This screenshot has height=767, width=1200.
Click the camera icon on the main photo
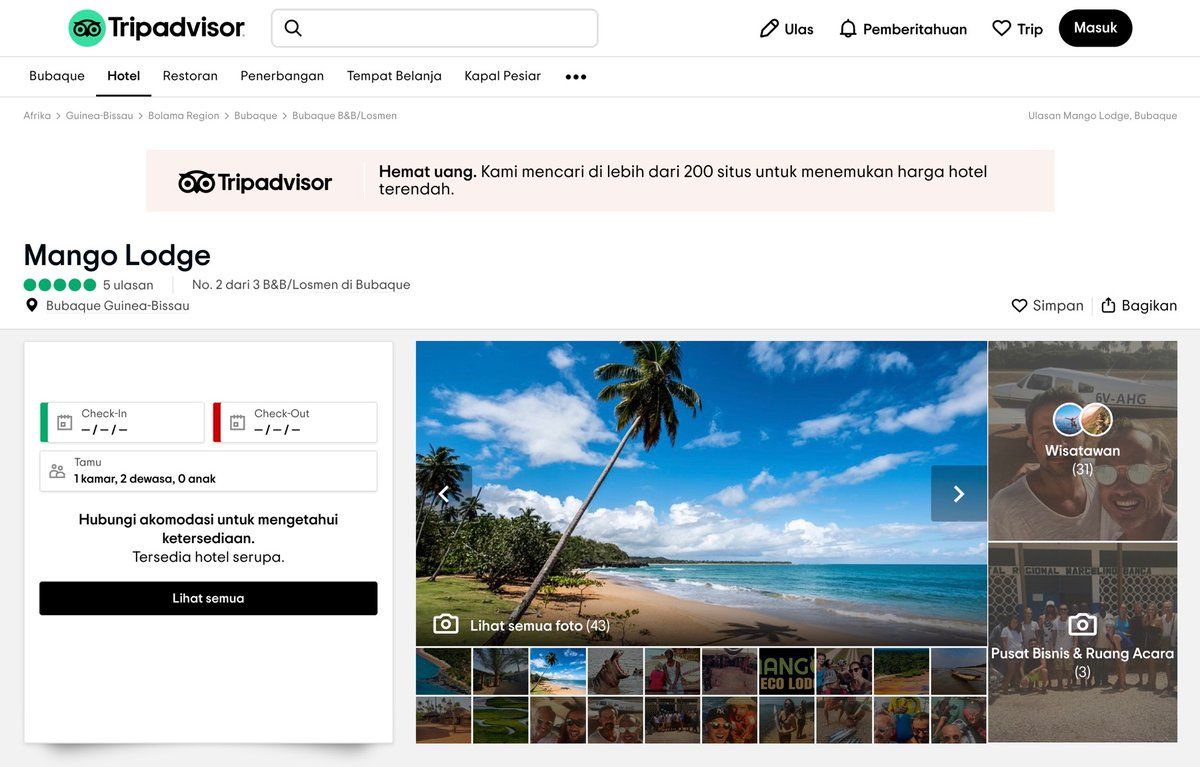[446, 625]
